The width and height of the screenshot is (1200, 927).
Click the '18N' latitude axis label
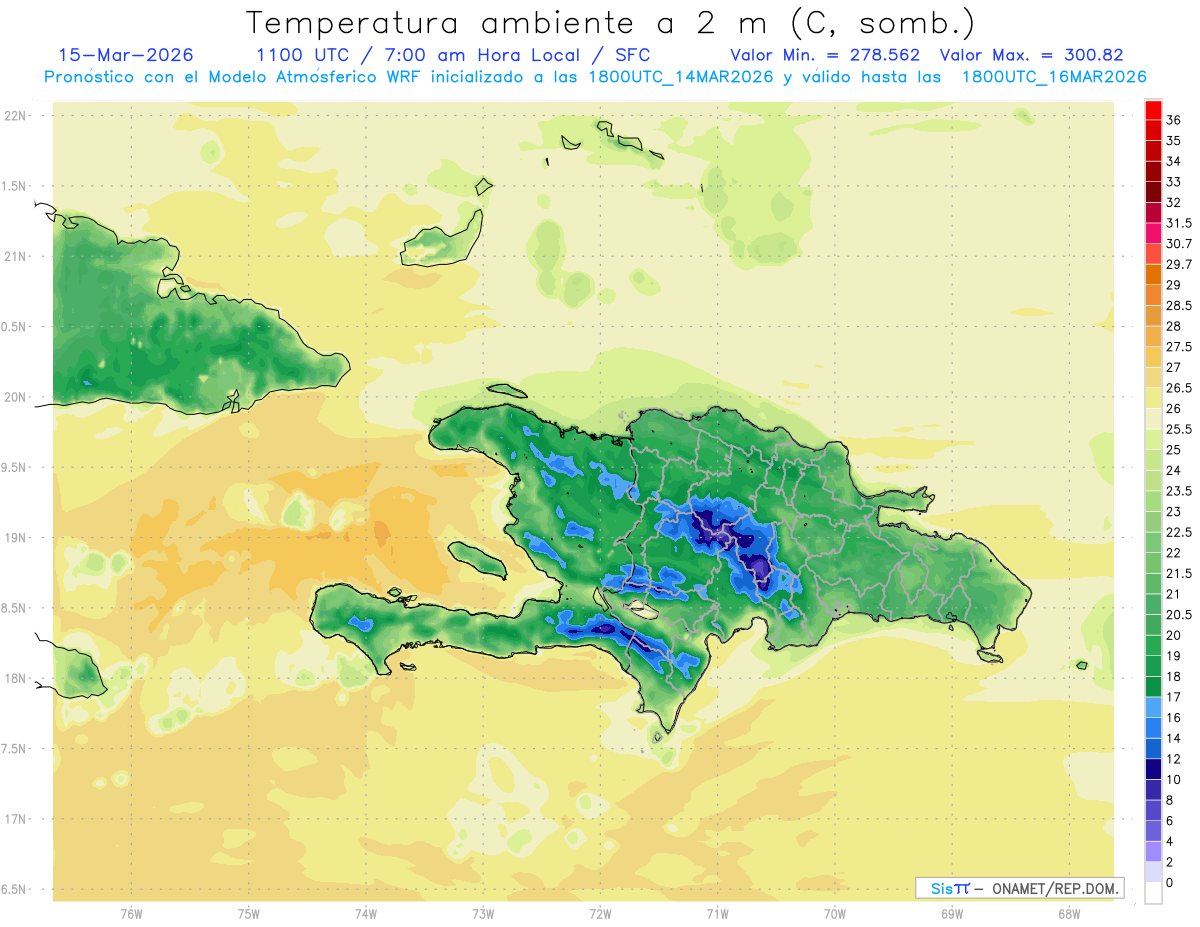pos(15,679)
